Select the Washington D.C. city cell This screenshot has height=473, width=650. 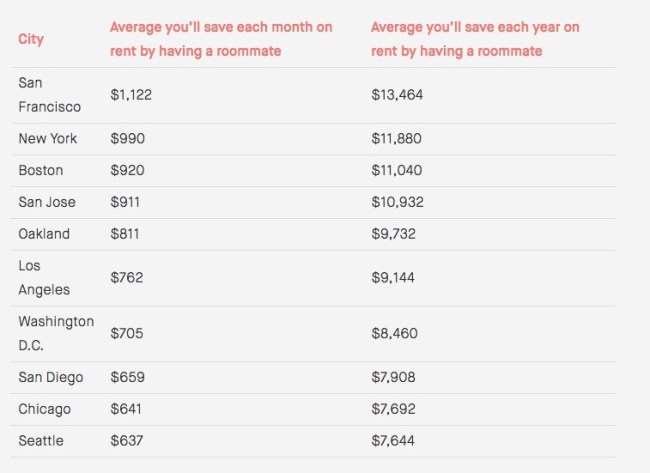tap(56, 333)
